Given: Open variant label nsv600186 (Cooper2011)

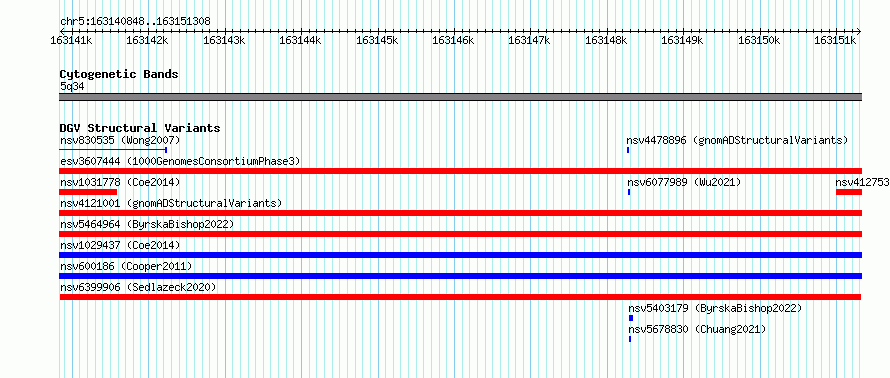Looking at the screenshot, I should pos(126,266).
